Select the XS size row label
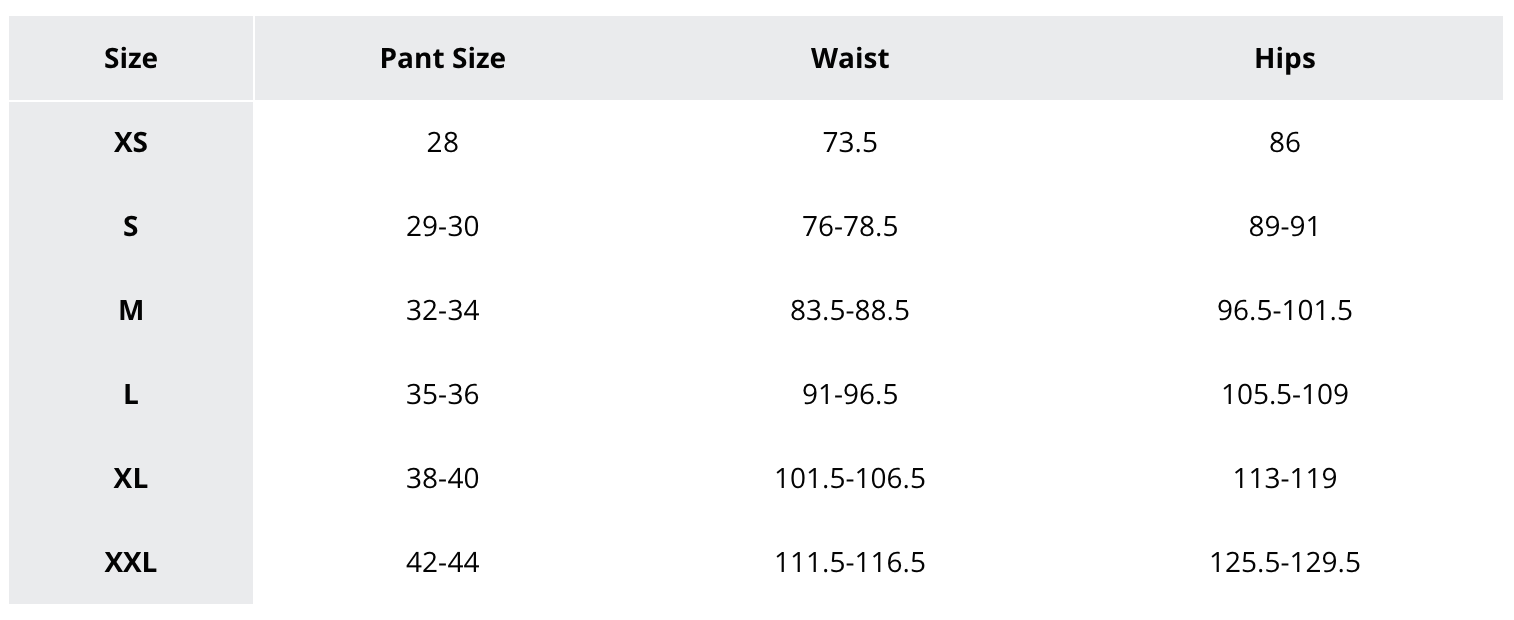 point(131,143)
